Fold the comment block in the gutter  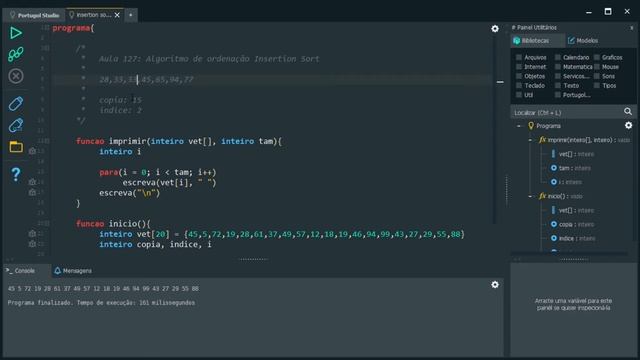click(47, 48)
